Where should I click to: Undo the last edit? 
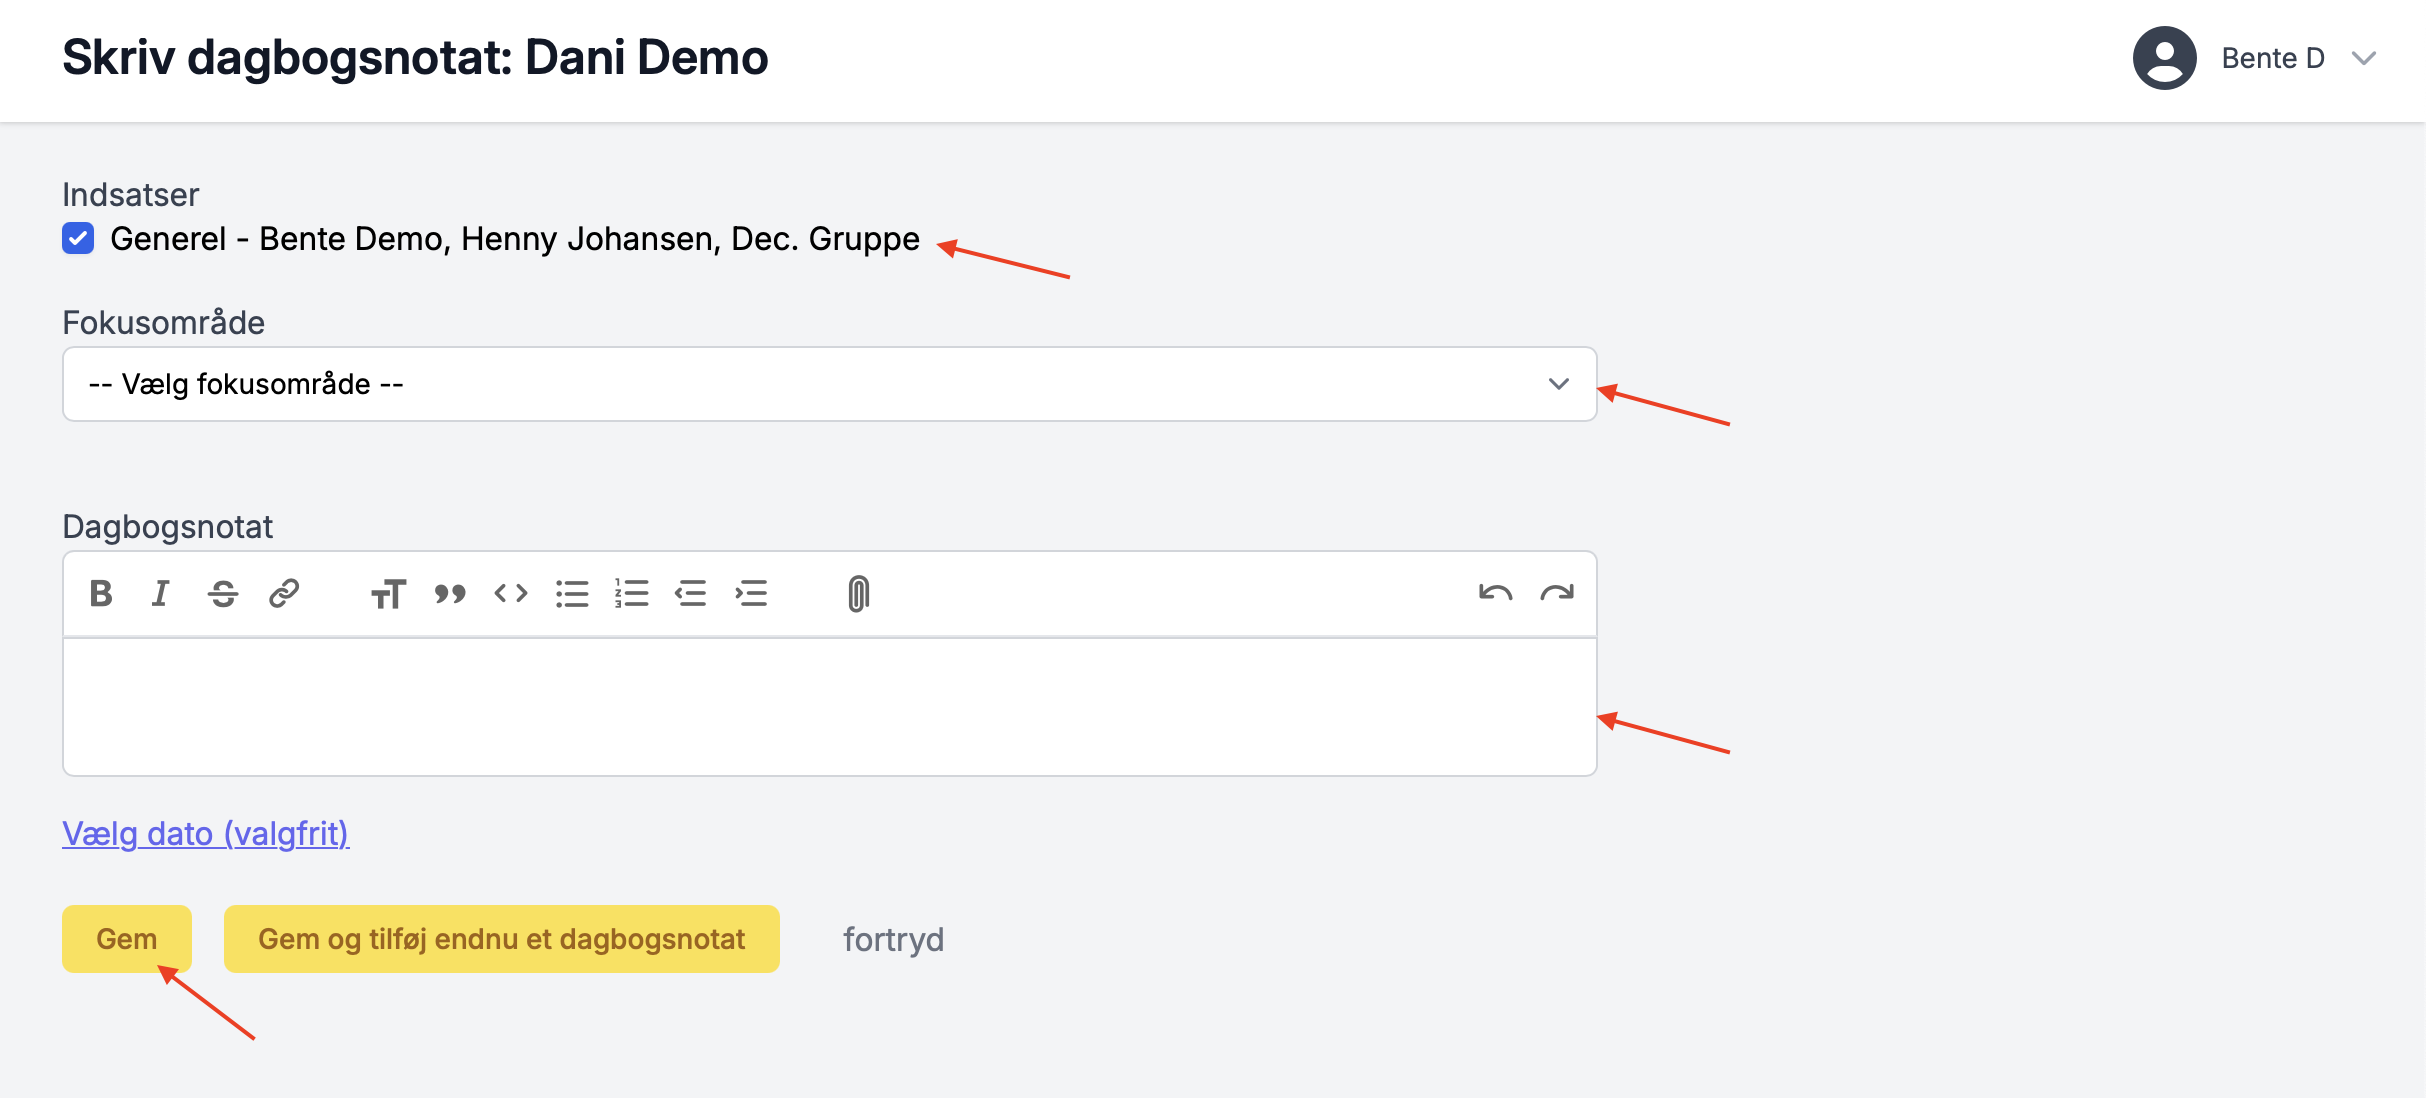click(x=1495, y=594)
